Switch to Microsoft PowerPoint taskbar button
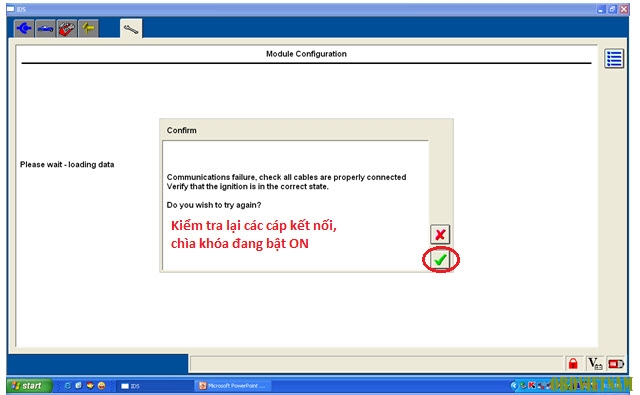Viewport: 640px width, 395px height. click(233, 386)
